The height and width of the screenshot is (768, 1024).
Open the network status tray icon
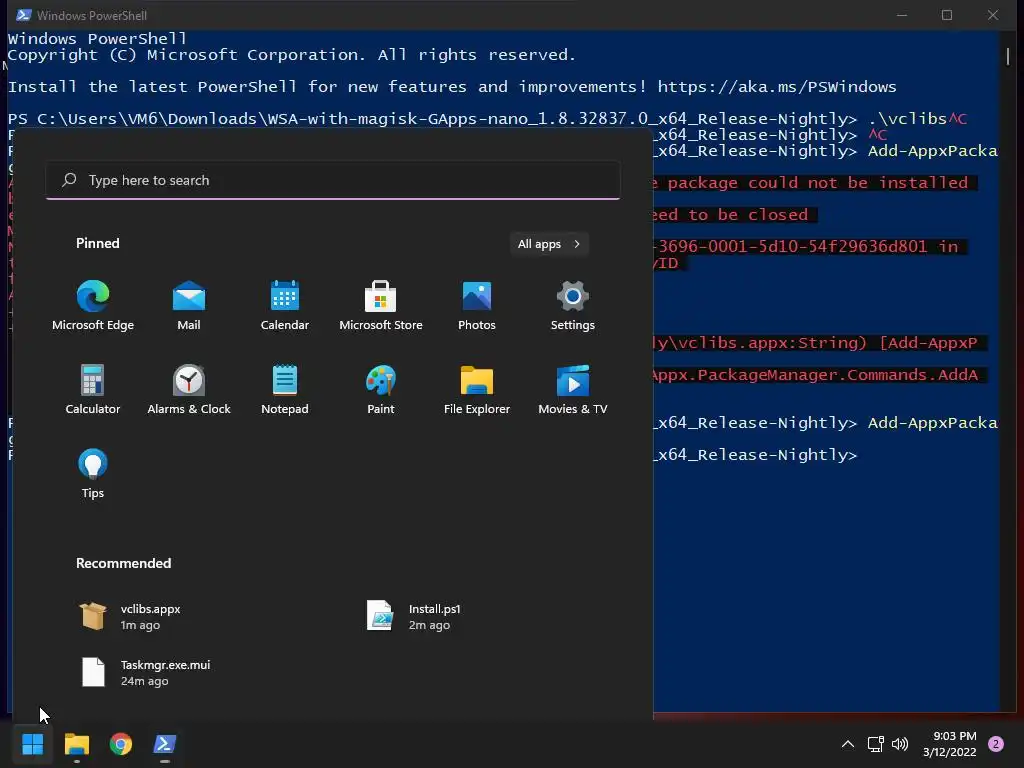(875, 744)
